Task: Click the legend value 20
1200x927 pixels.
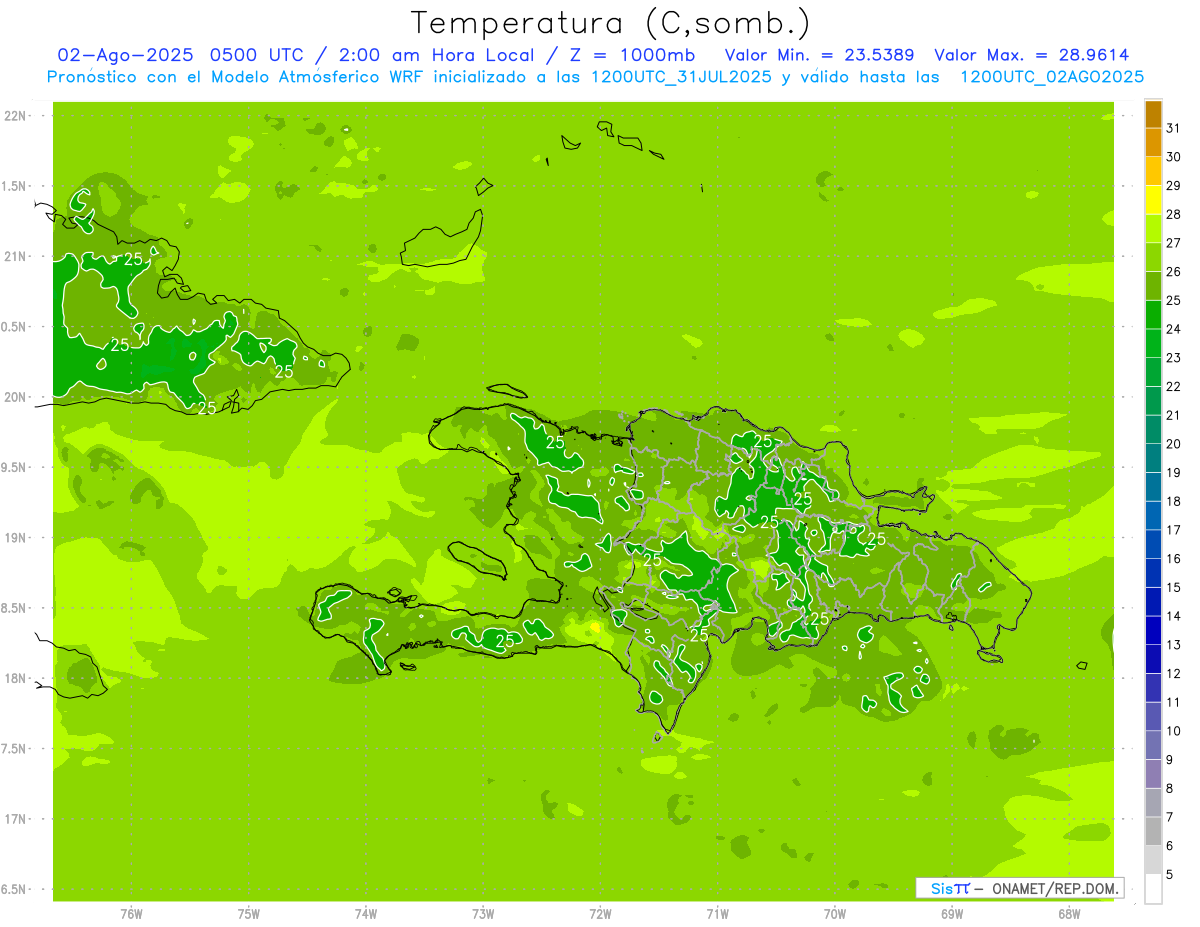Action: coord(1174,444)
